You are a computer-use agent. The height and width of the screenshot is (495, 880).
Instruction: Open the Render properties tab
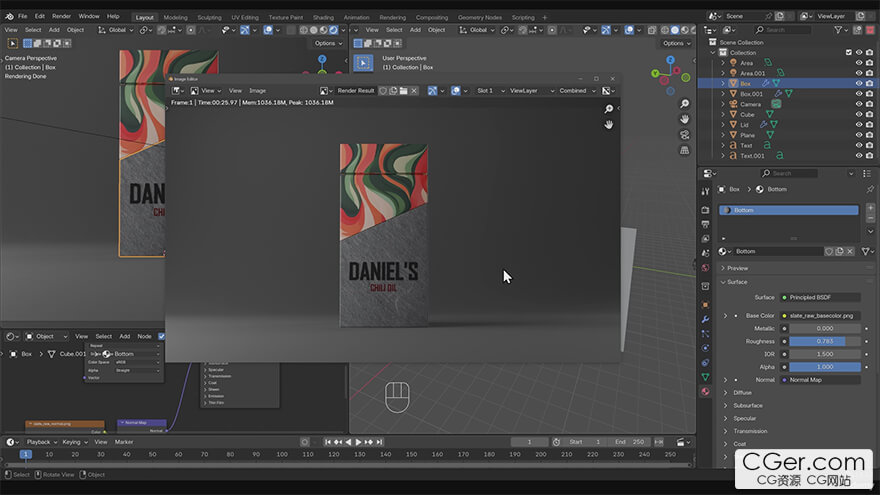click(705, 210)
